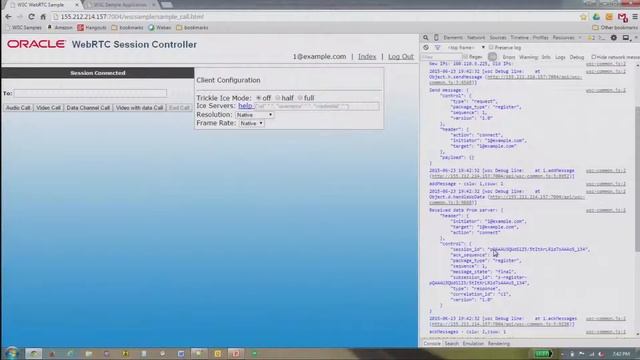Open the Index link
The height and width of the screenshot is (360, 640).
[367, 57]
